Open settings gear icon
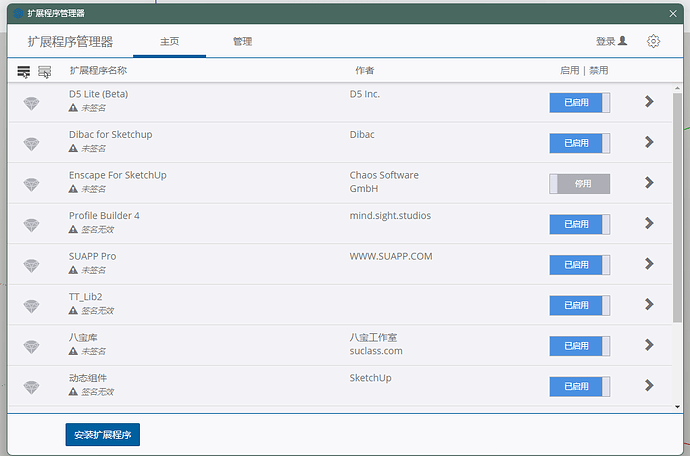690x456 pixels. click(x=653, y=41)
